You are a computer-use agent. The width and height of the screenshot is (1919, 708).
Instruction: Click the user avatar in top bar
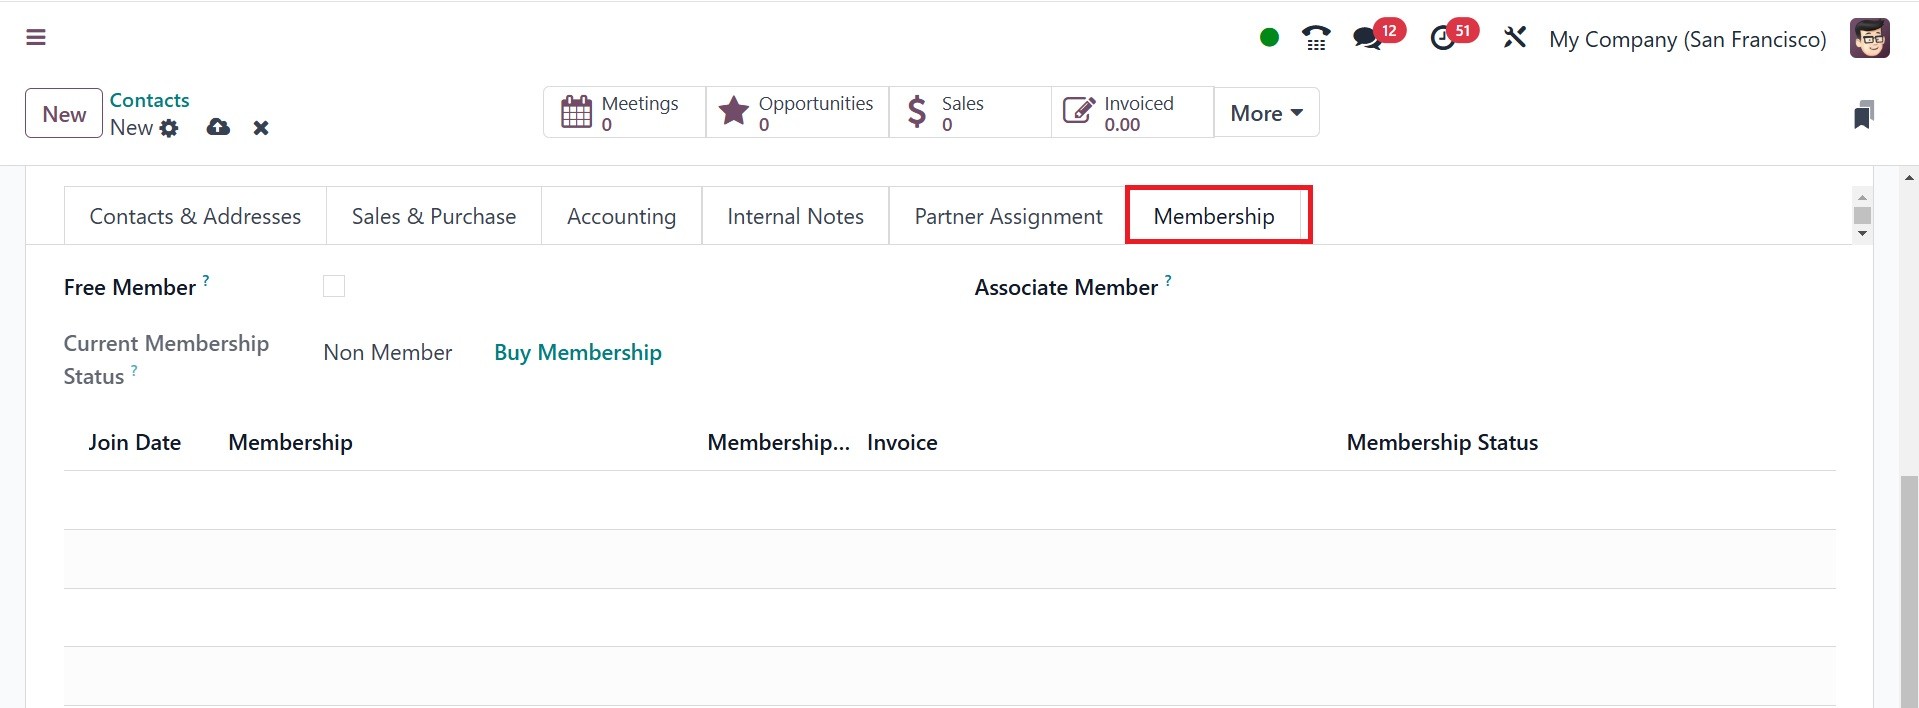(1869, 39)
